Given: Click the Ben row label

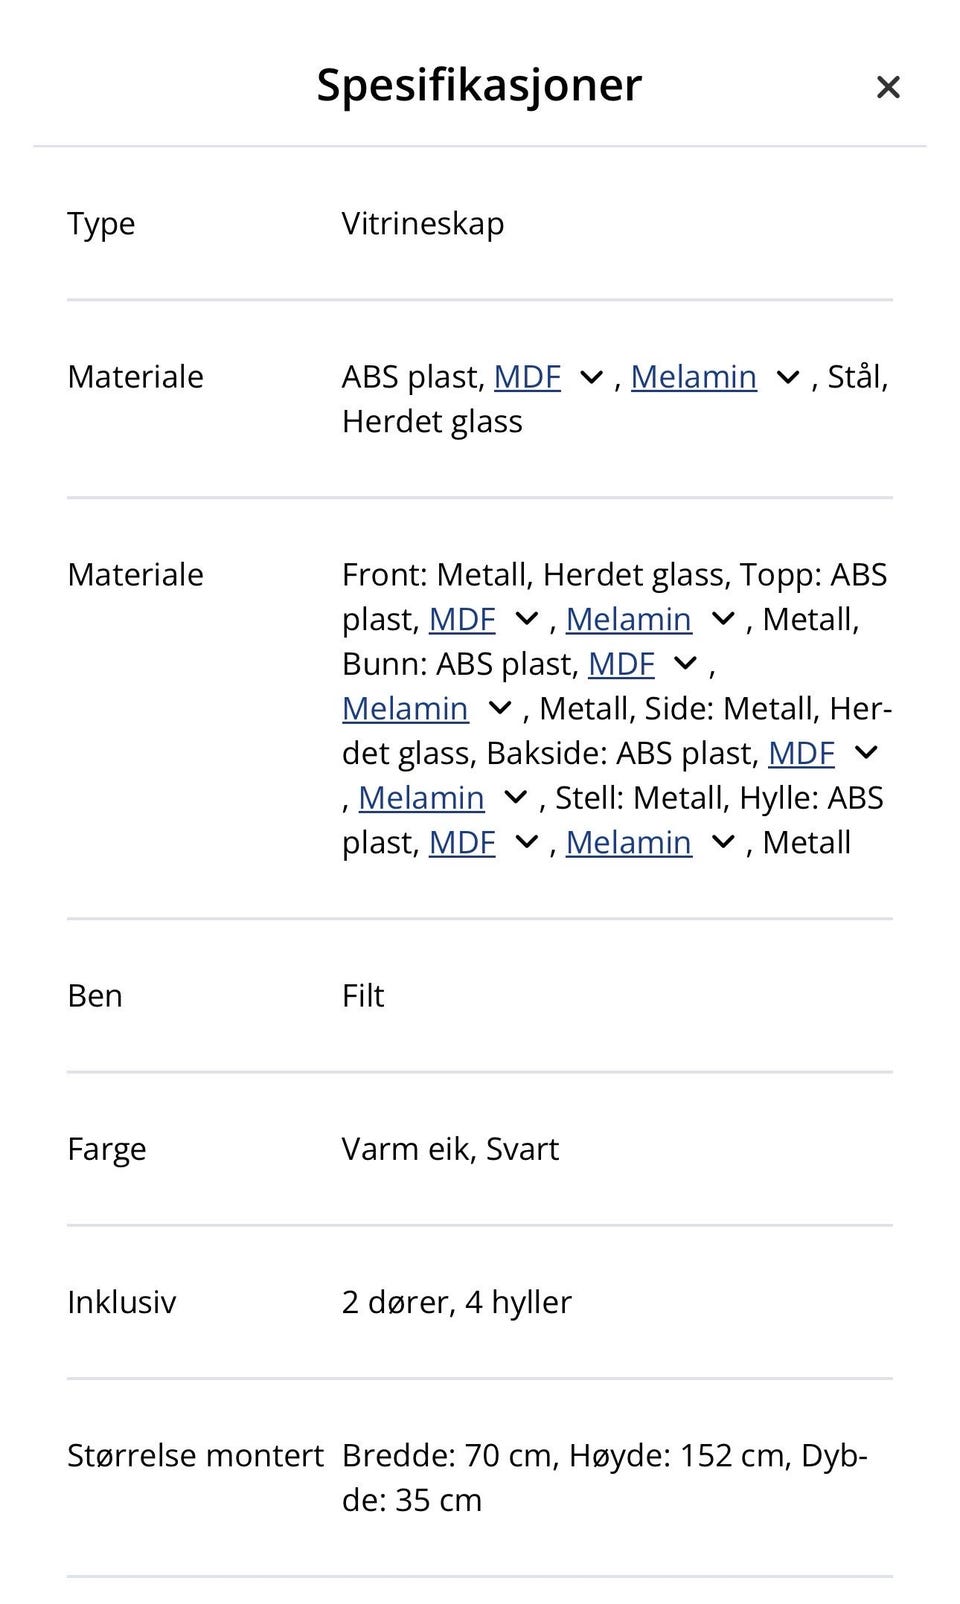Looking at the screenshot, I should point(94,996).
